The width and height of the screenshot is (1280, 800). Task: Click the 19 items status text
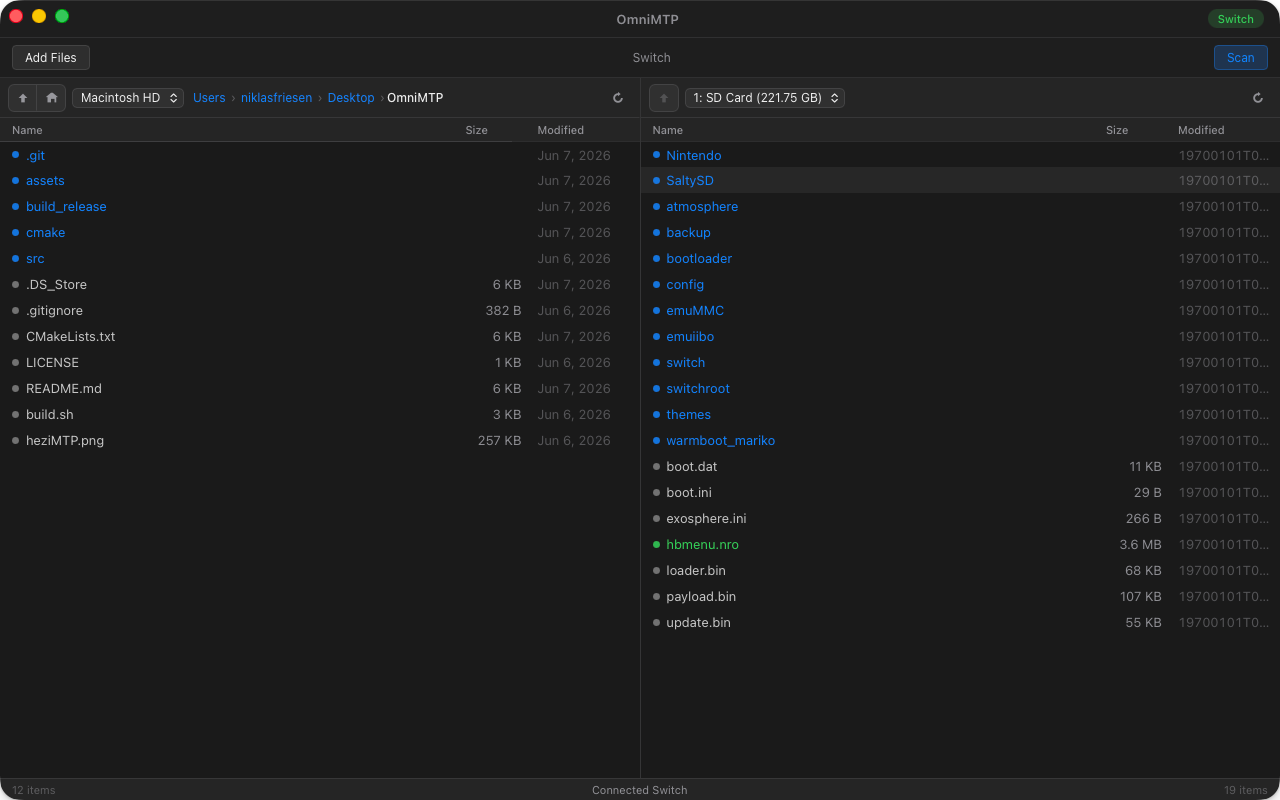pyautogui.click(x=1246, y=790)
